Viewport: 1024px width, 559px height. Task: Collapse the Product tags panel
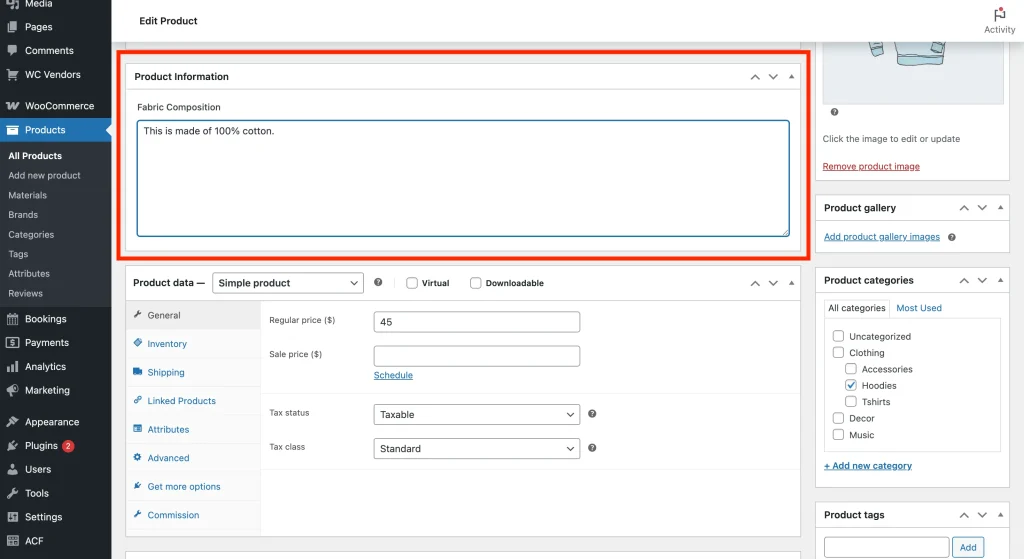tap(1000, 515)
